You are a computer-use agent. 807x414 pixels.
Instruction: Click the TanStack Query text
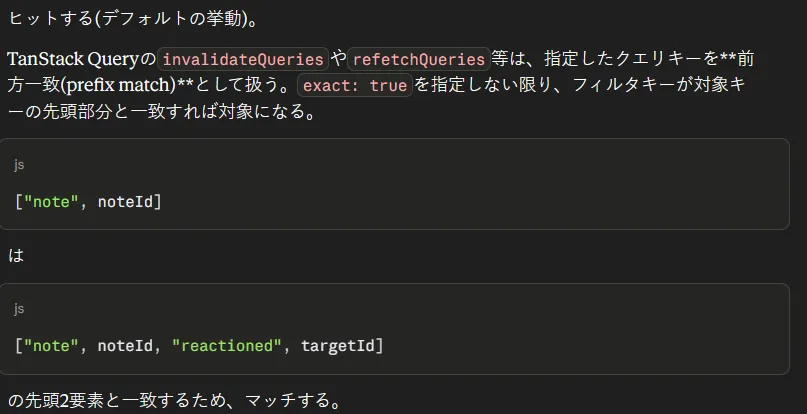pos(73,60)
